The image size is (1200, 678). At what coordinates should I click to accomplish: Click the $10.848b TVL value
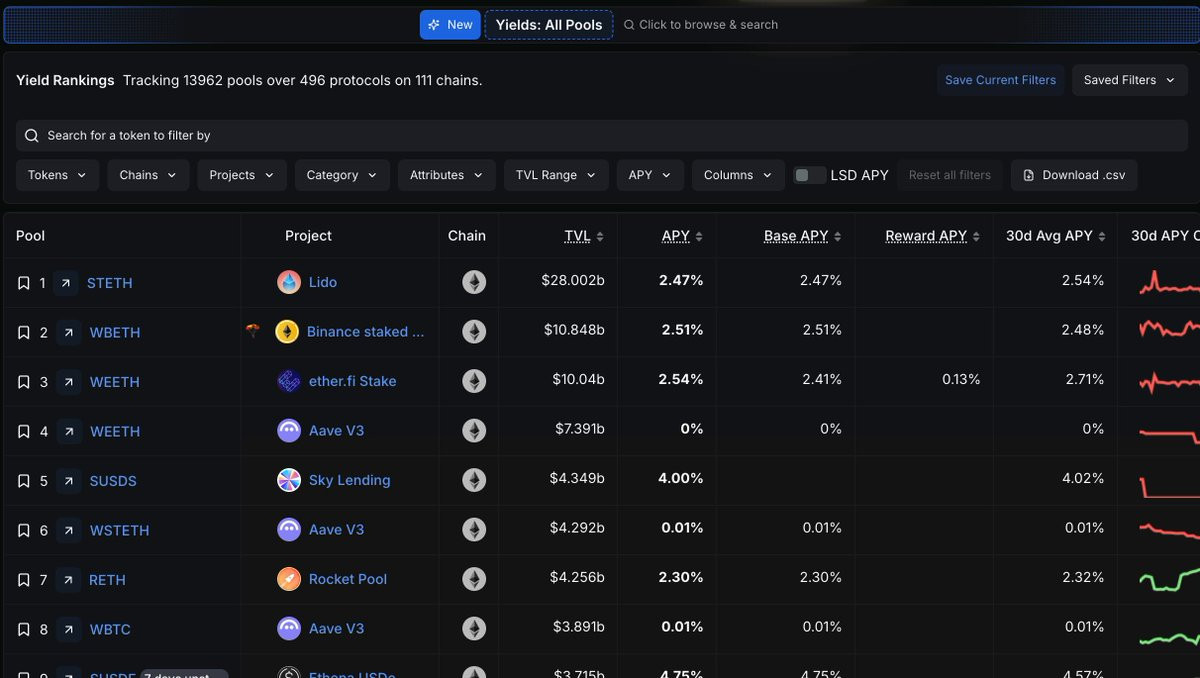[574, 330]
